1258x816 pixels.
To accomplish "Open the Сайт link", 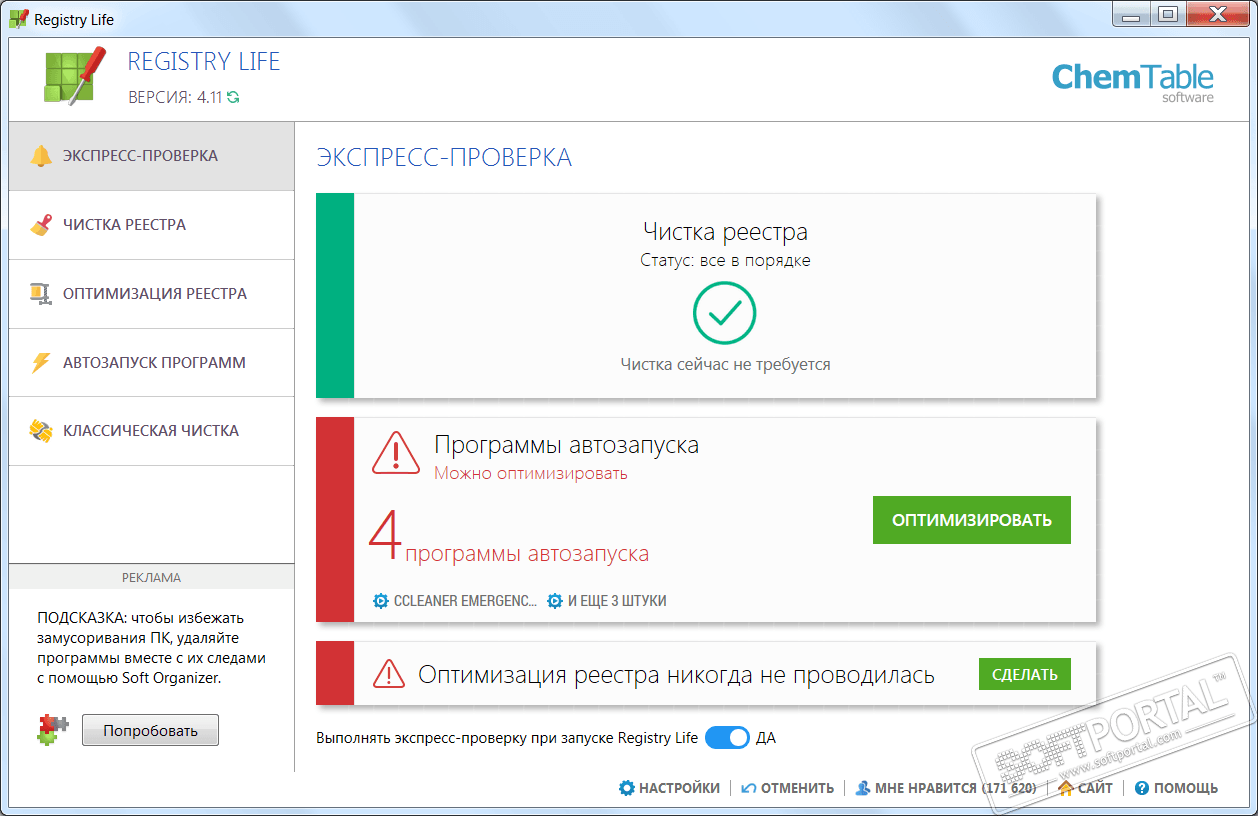I will (1096, 788).
